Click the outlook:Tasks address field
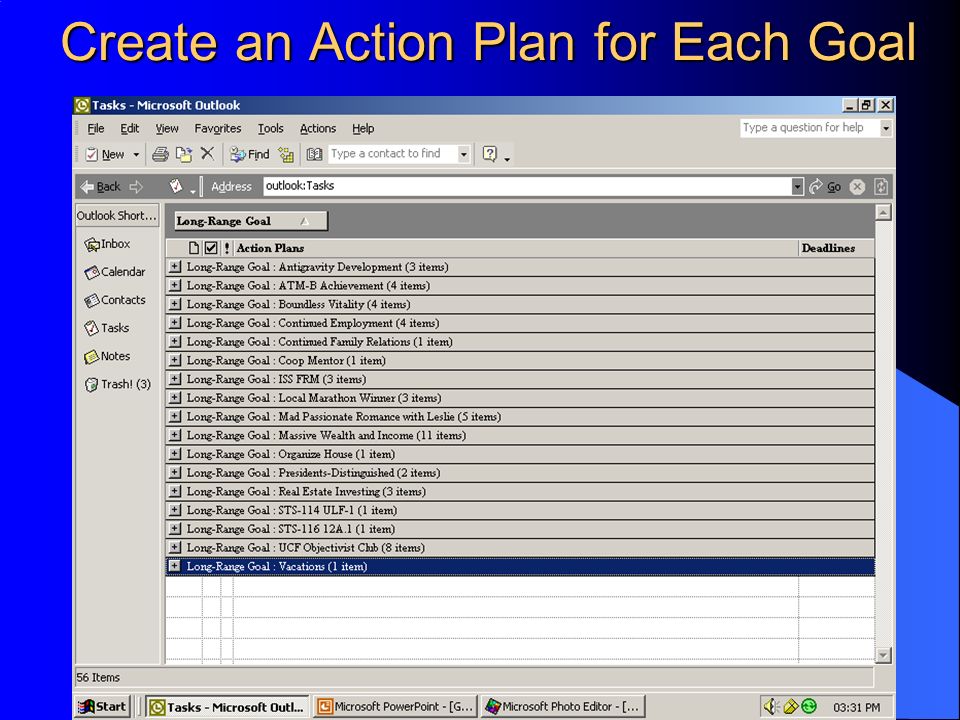Screen dimensions: 960x720 527,186
